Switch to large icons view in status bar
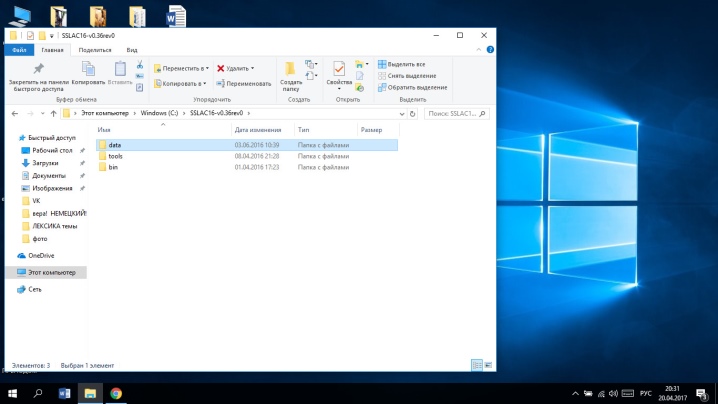 click(x=488, y=365)
